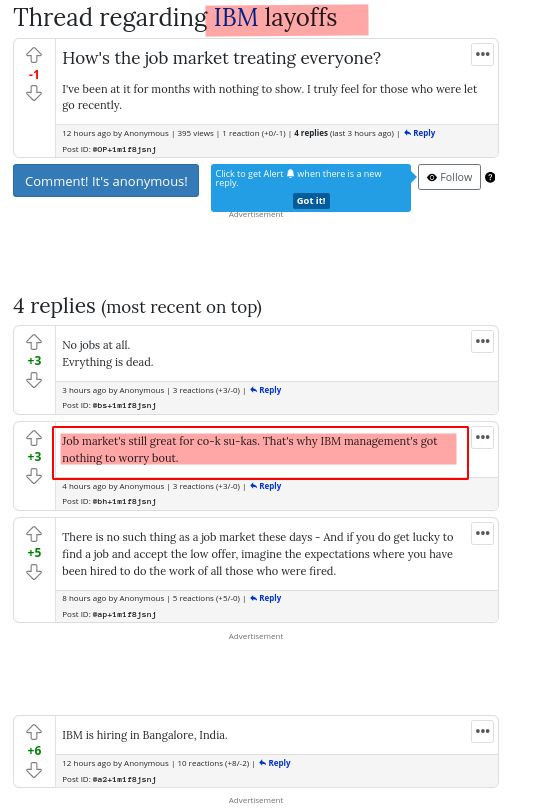Click the '4 replies' link in post footer
Viewport: 537px width, 811px height.
pos(311,133)
